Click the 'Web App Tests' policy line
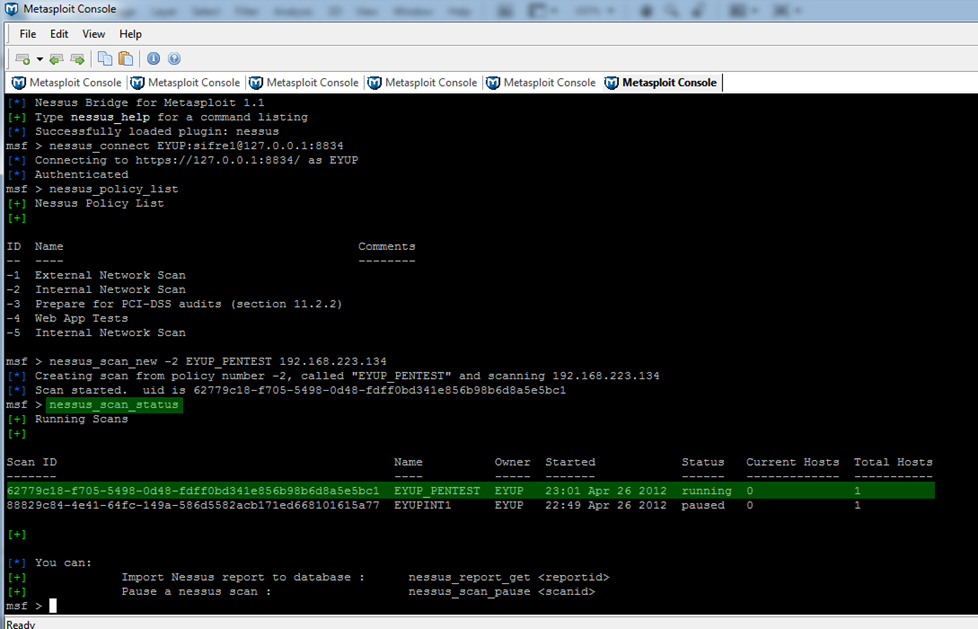The height and width of the screenshot is (629, 978). click(67, 318)
